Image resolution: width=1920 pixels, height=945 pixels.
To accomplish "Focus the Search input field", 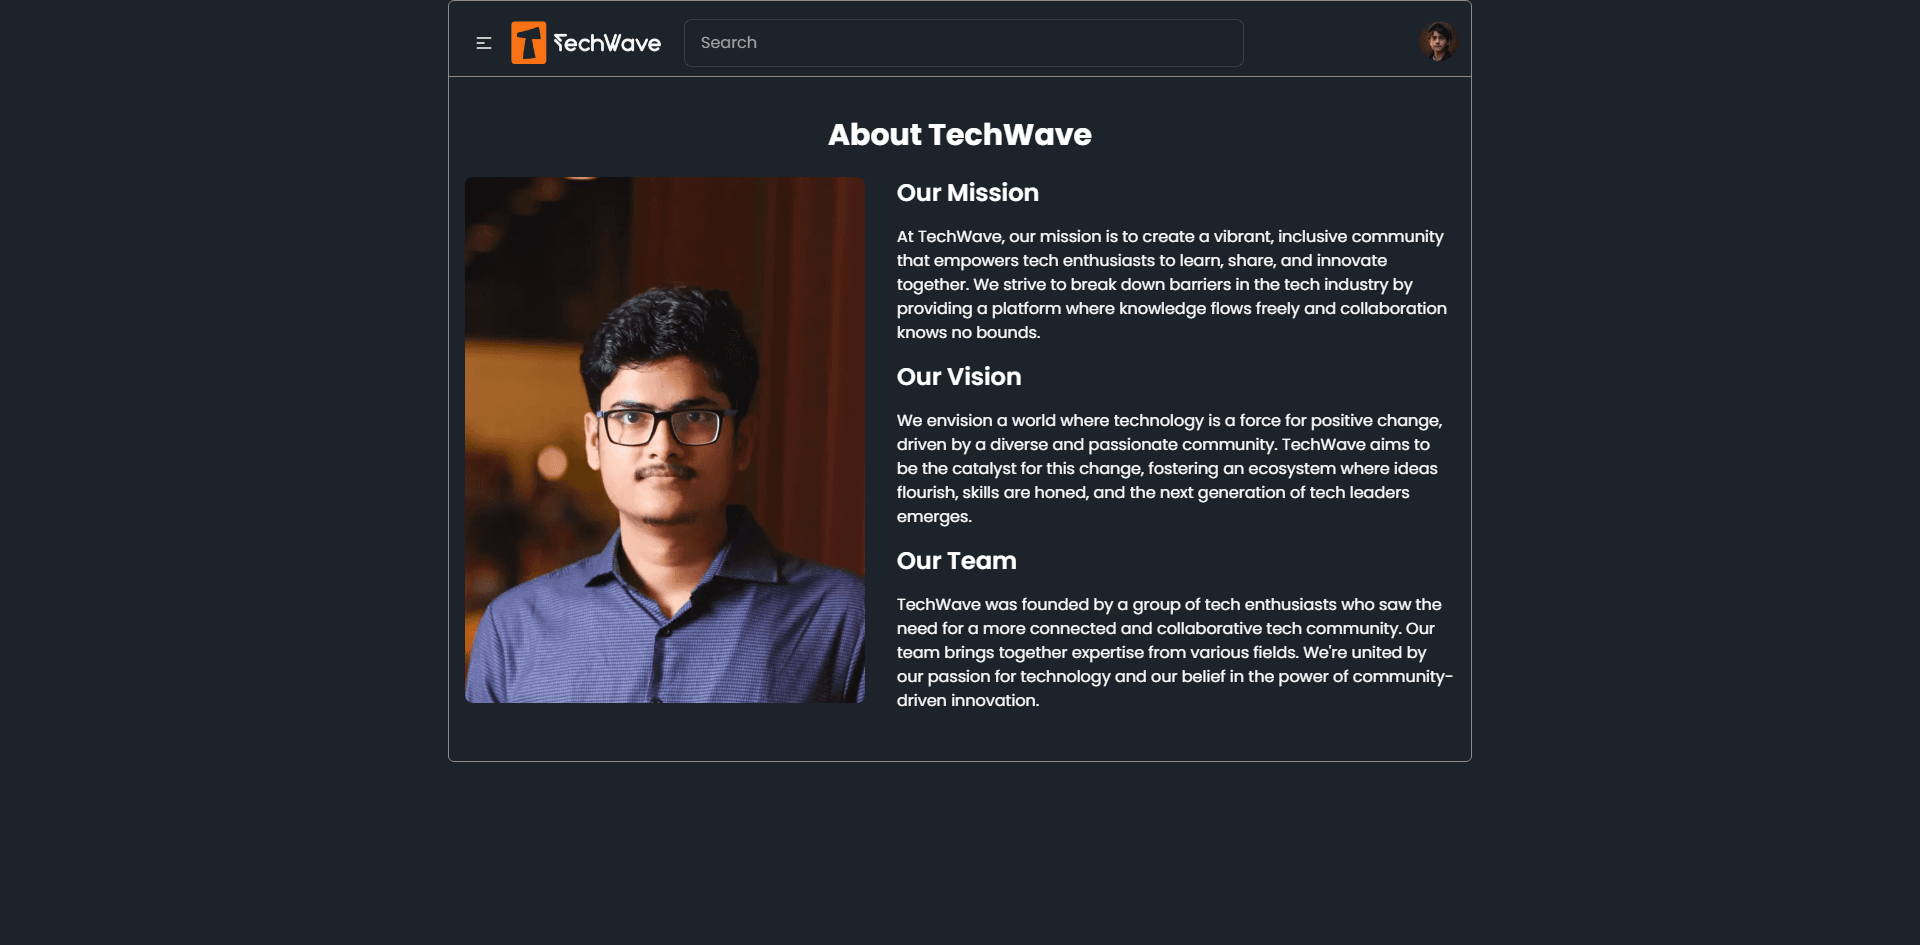I will (x=963, y=43).
